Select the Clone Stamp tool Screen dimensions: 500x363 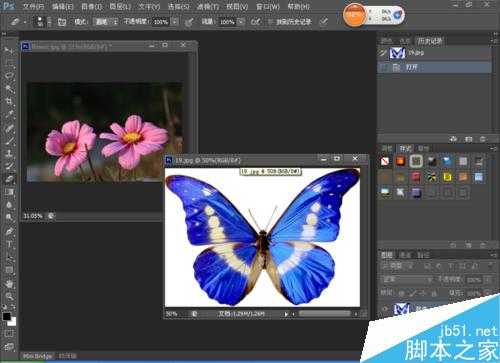click(x=9, y=153)
